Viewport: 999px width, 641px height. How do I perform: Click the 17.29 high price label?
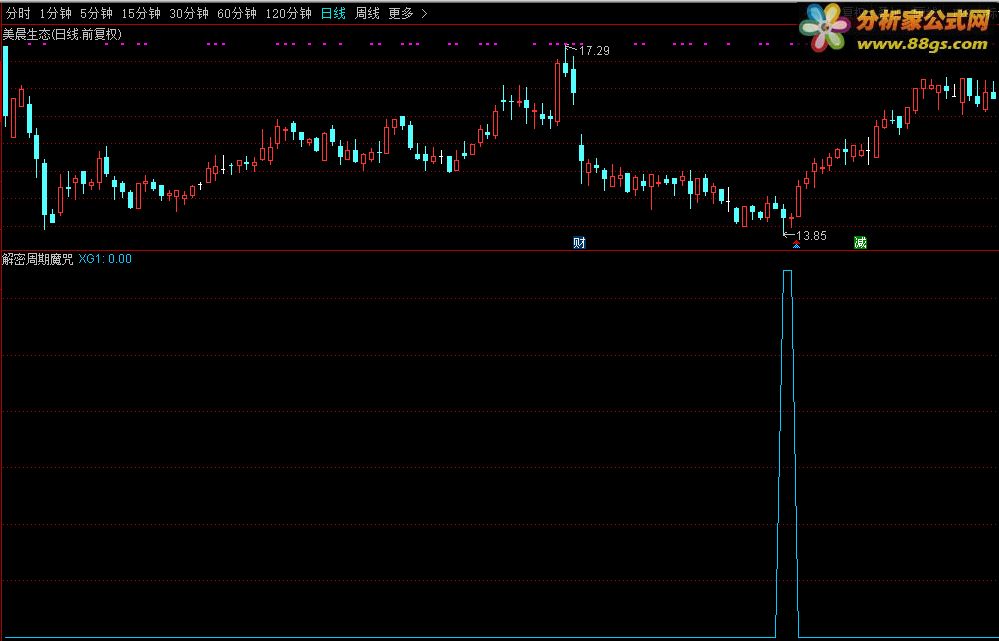coord(594,51)
